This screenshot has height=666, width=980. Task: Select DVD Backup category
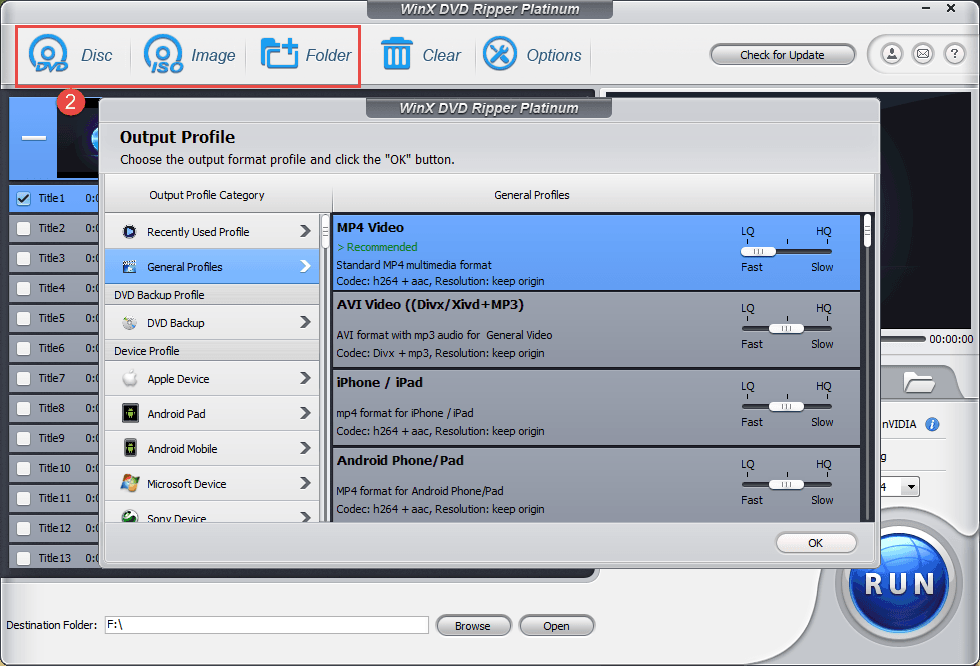pyautogui.click(x=212, y=323)
